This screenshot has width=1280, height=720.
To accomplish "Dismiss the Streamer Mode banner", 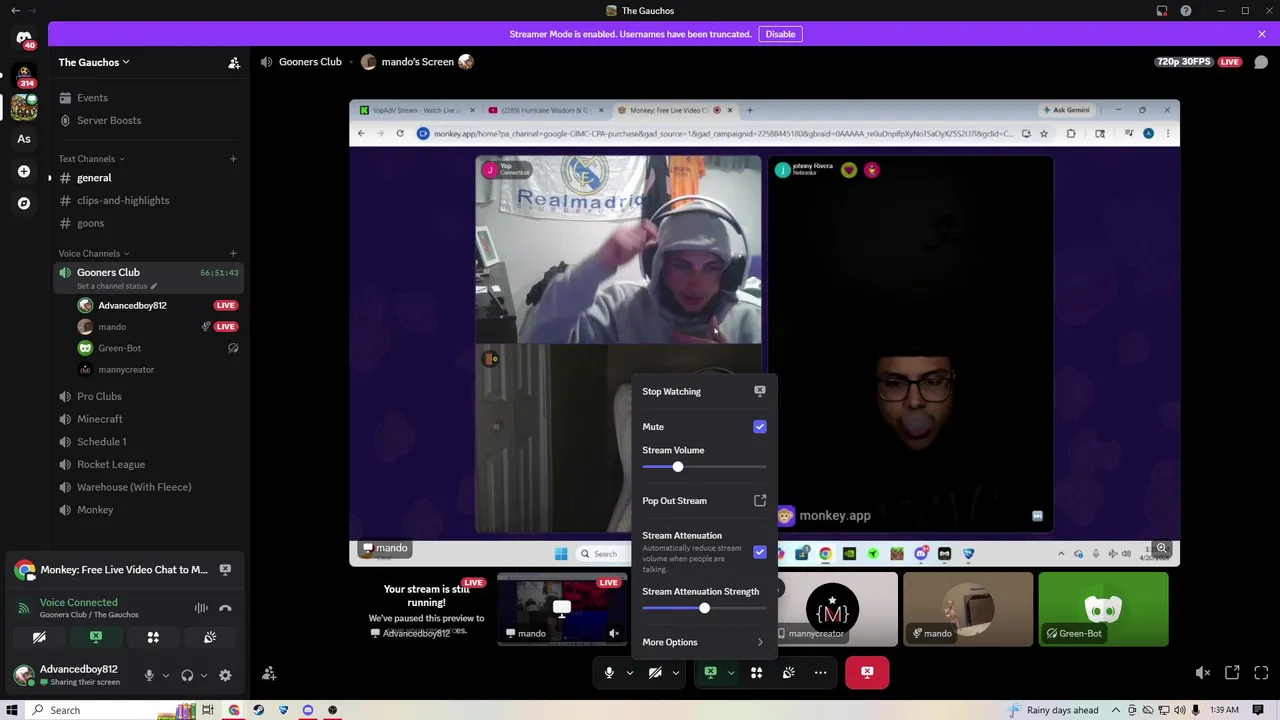I will [x=1262, y=34].
